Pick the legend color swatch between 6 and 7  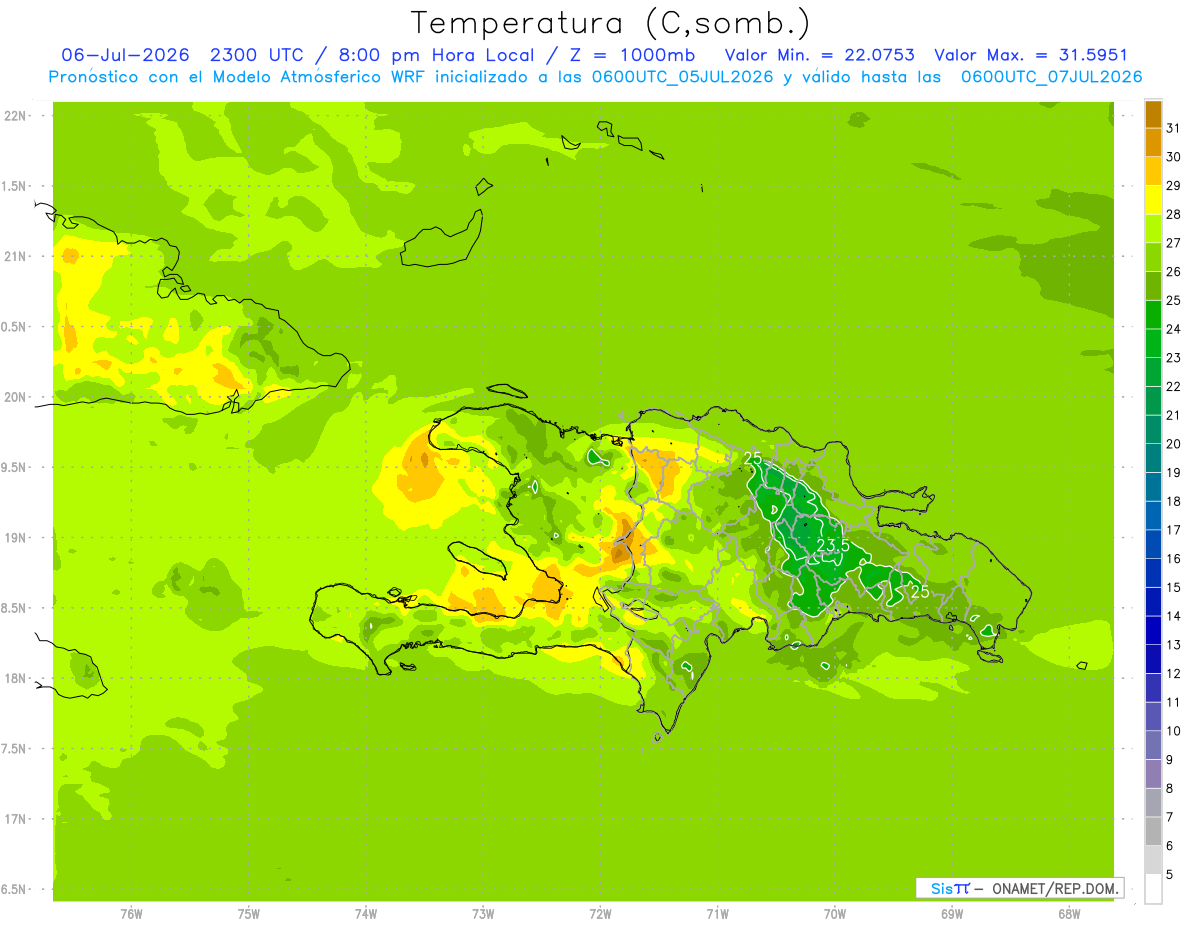coord(1153,831)
